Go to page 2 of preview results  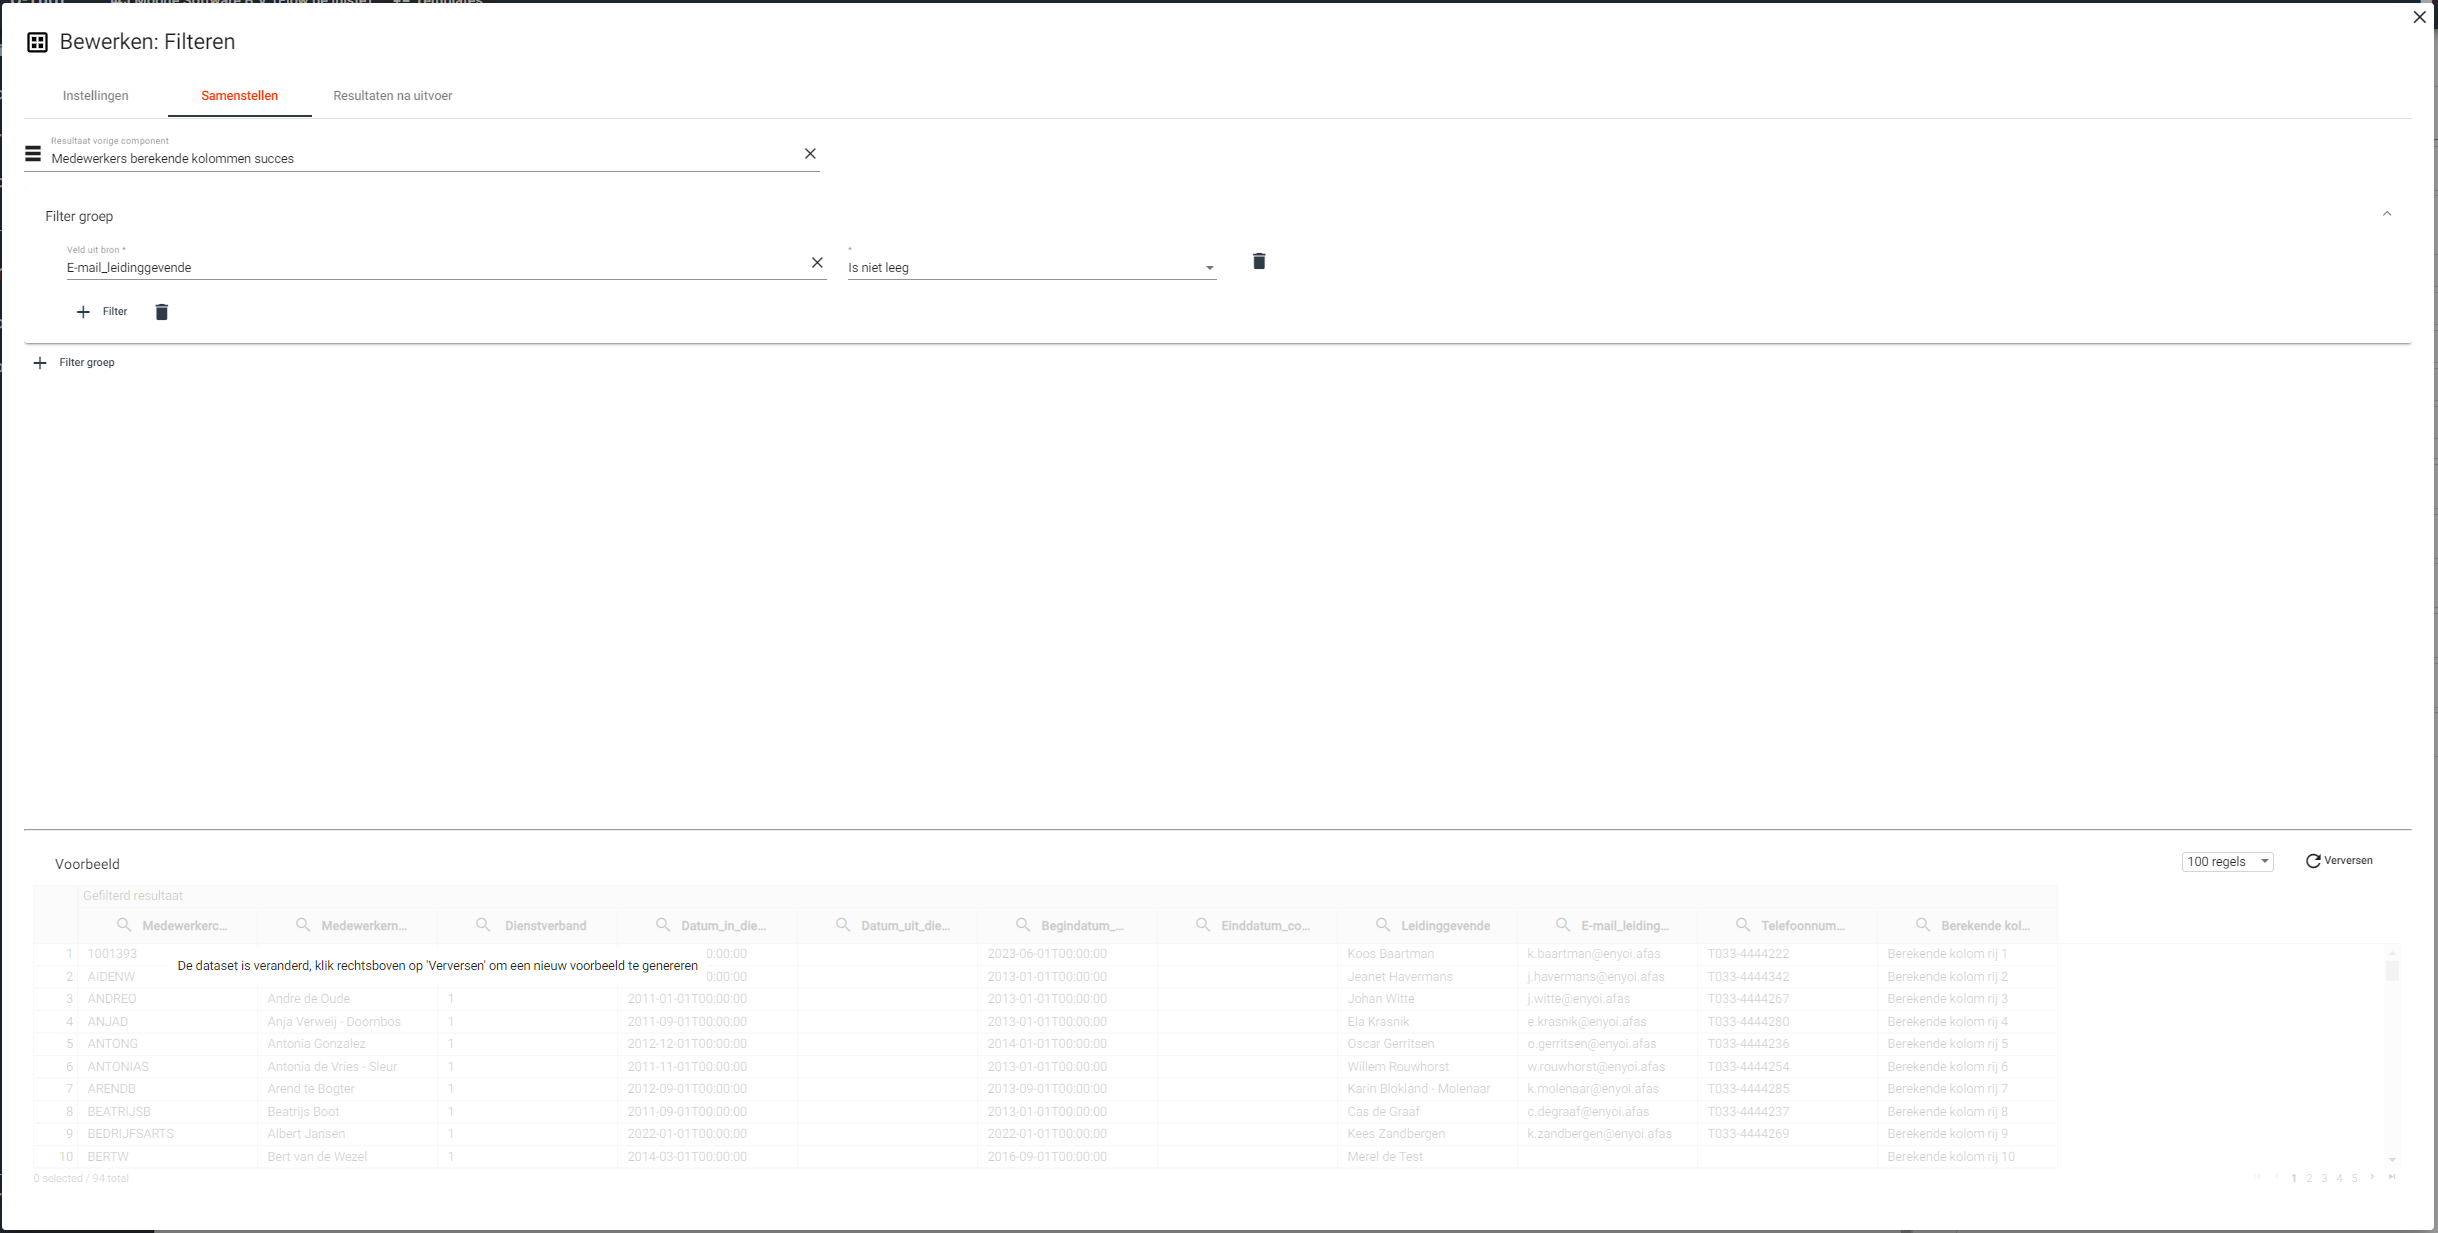(x=2309, y=1178)
